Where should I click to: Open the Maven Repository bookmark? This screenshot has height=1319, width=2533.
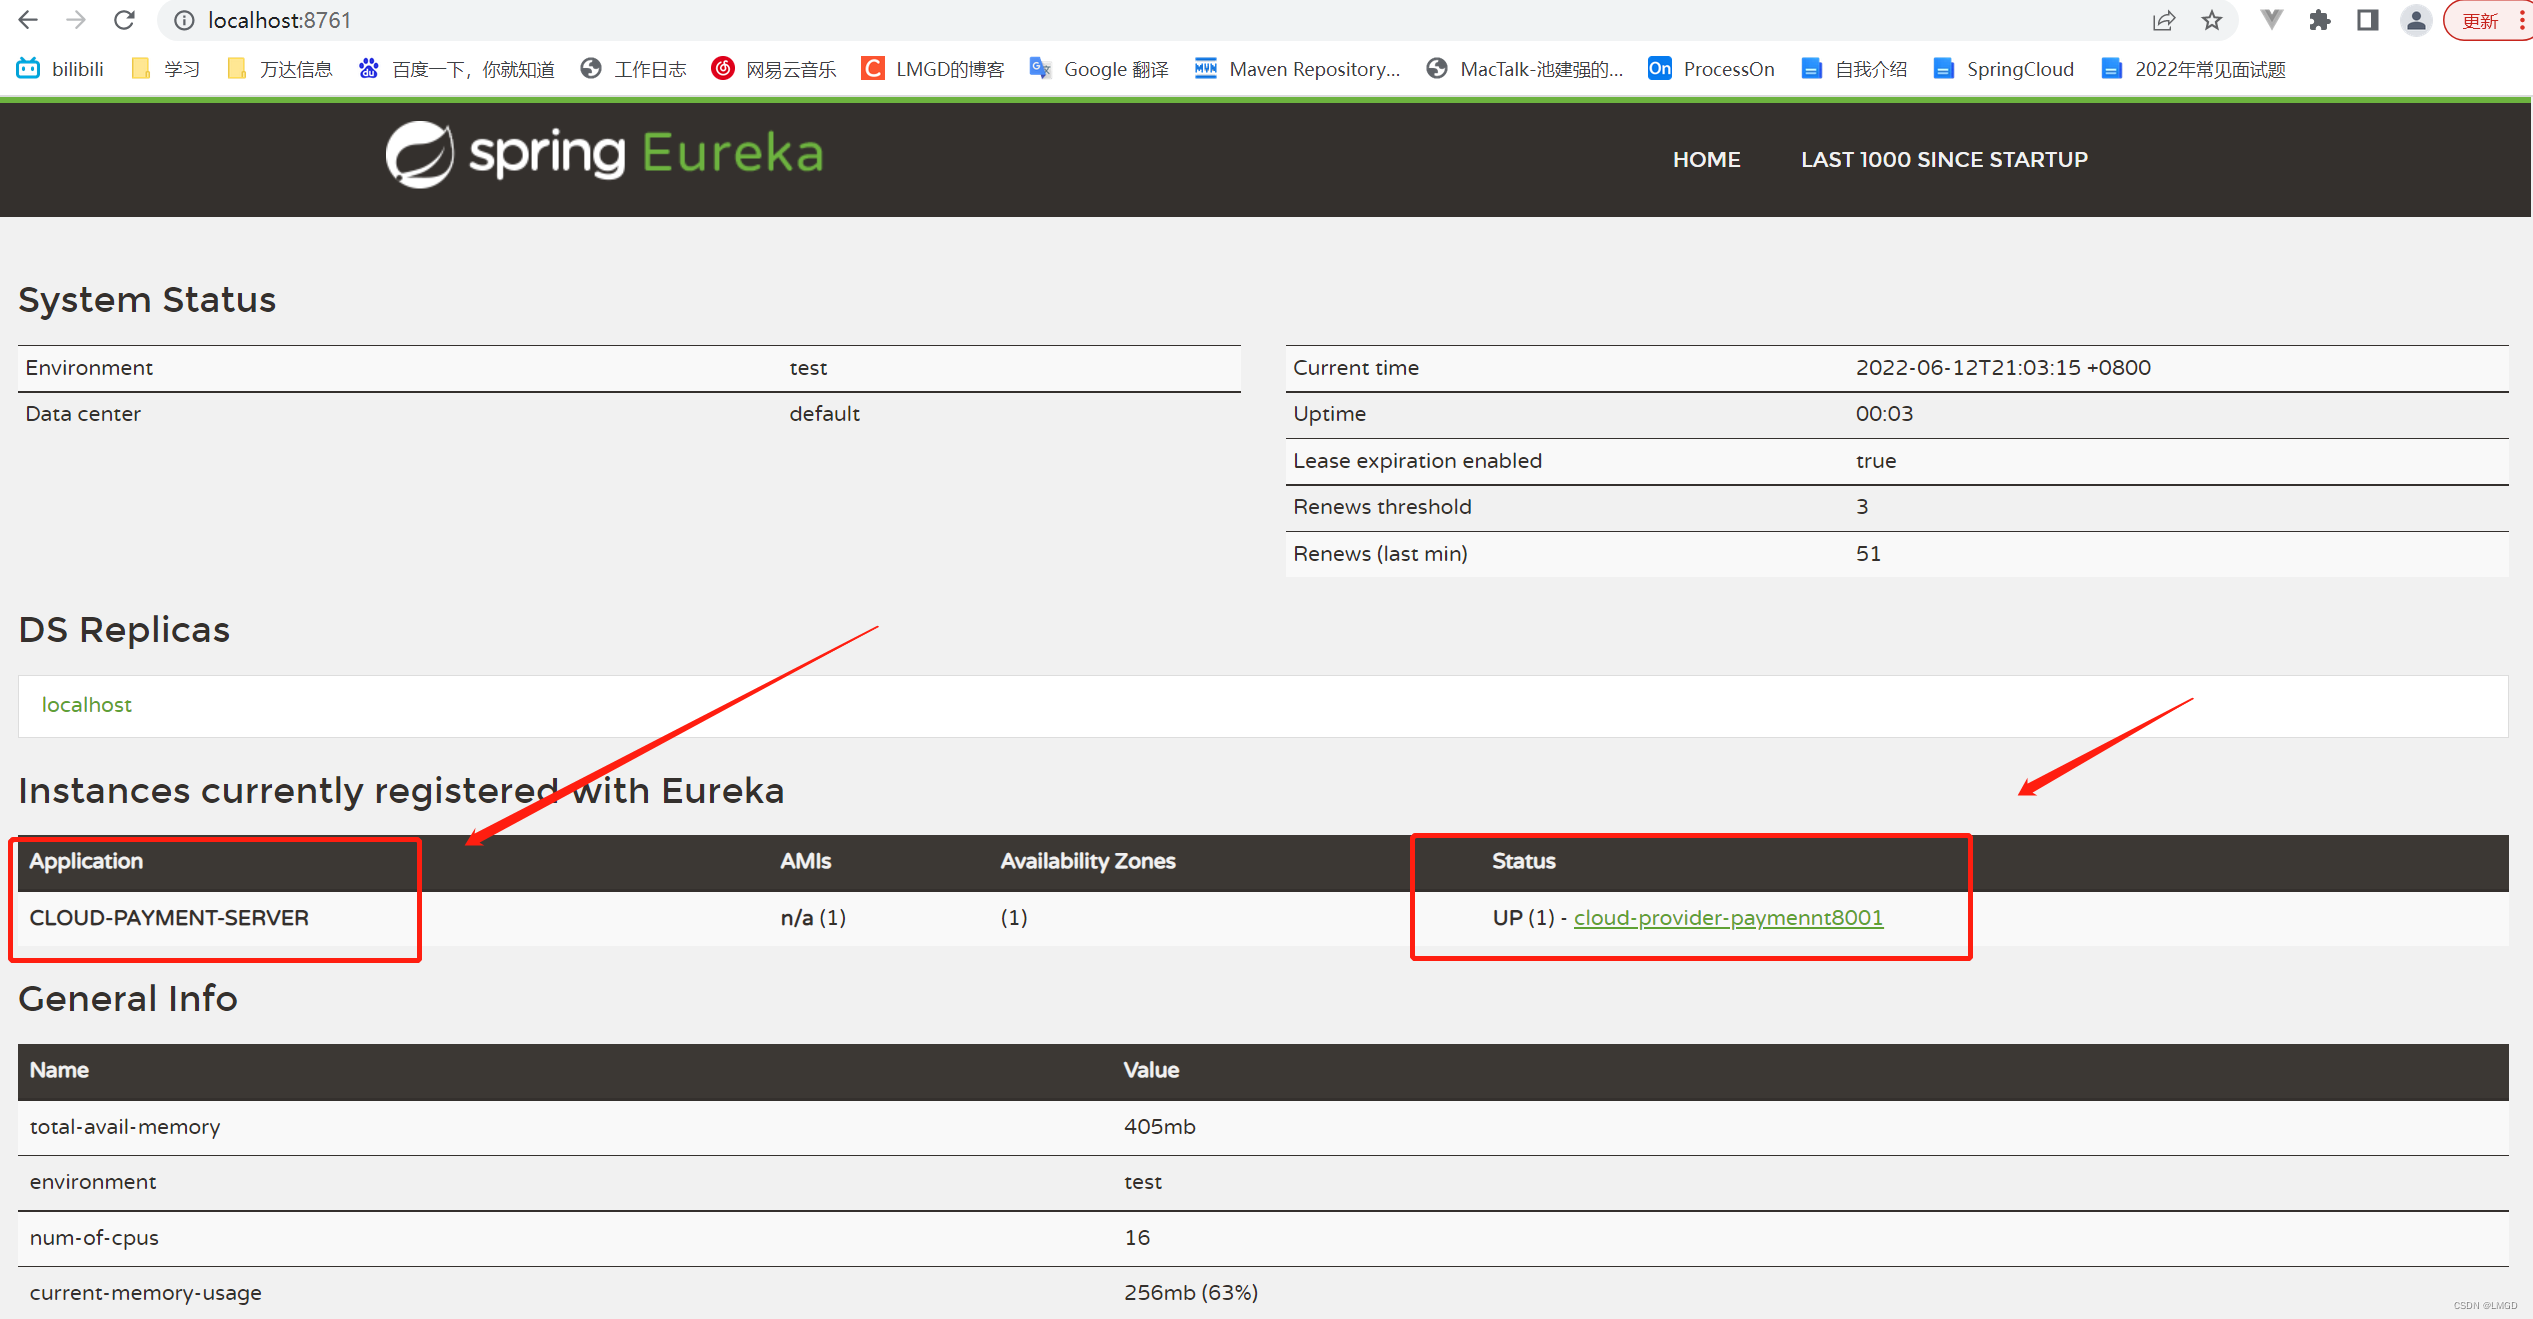(1297, 69)
